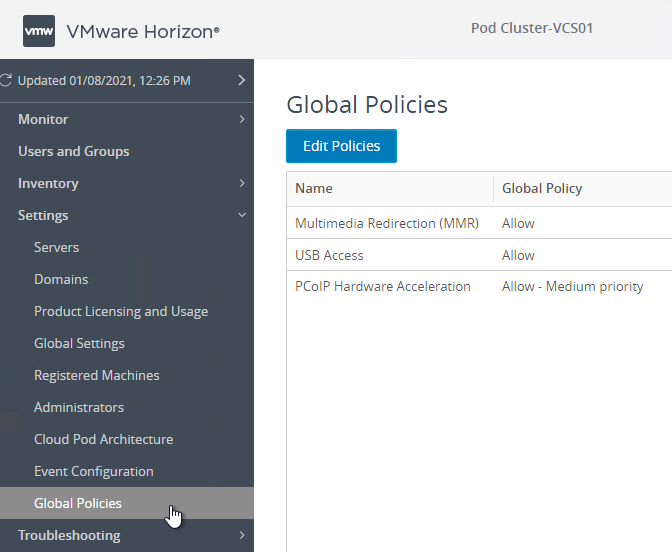Screen dimensions: 672x552
Task: Click the refresh icon beside Updated timestamp
Action: [x=6, y=80]
